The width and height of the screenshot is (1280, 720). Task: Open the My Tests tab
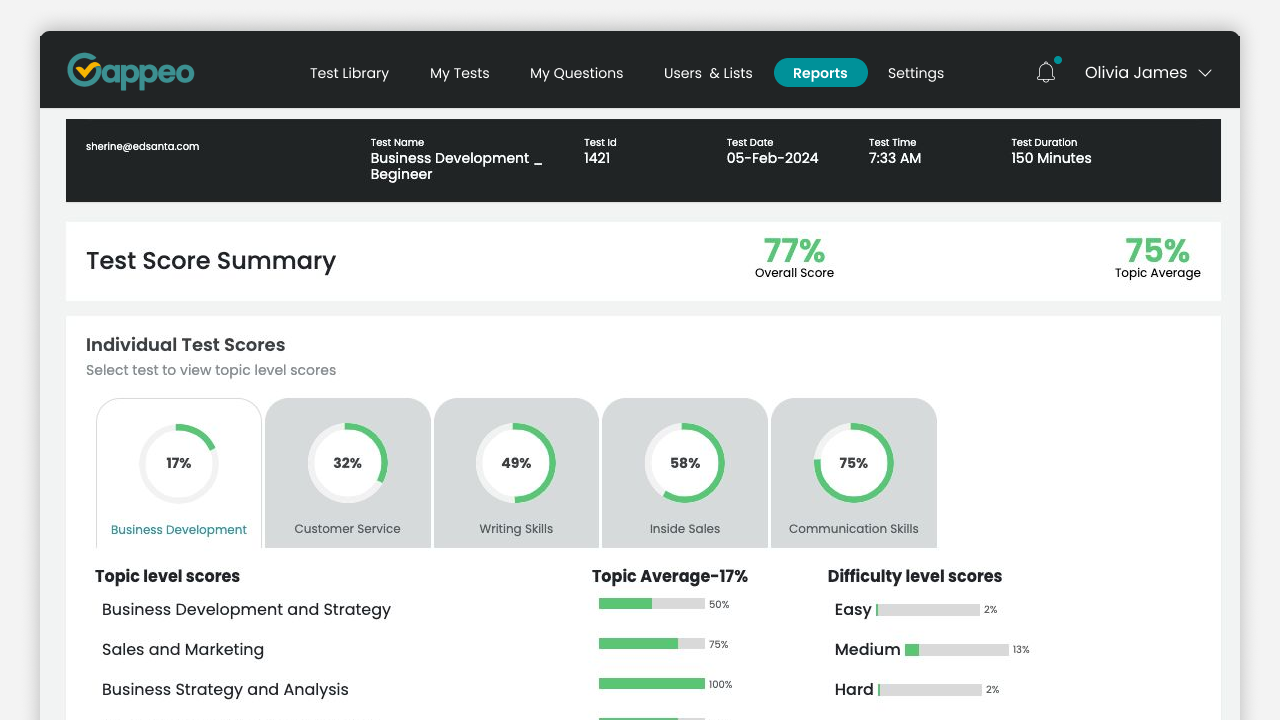459,73
